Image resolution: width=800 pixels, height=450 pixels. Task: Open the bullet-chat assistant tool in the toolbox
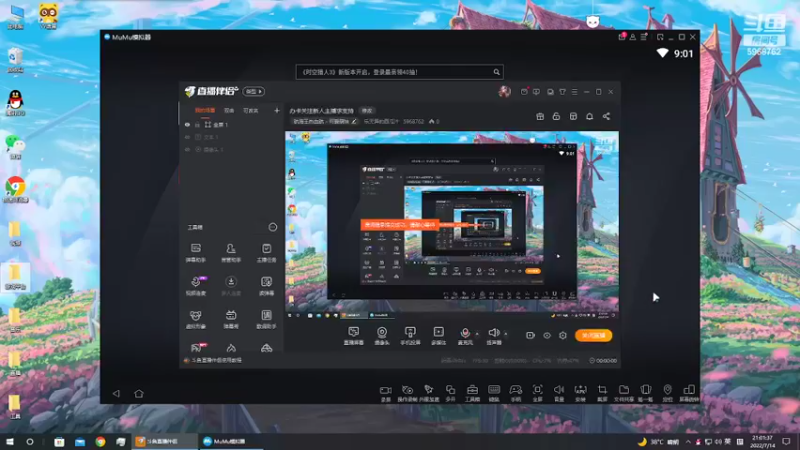pos(195,253)
